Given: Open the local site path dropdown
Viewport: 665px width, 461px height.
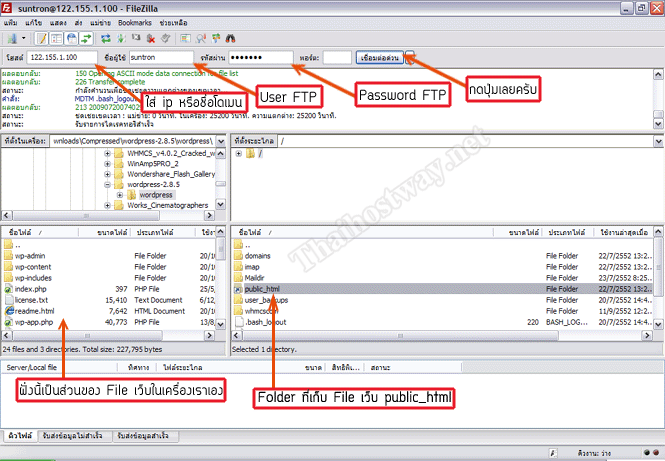Looking at the screenshot, I should [x=221, y=141].
